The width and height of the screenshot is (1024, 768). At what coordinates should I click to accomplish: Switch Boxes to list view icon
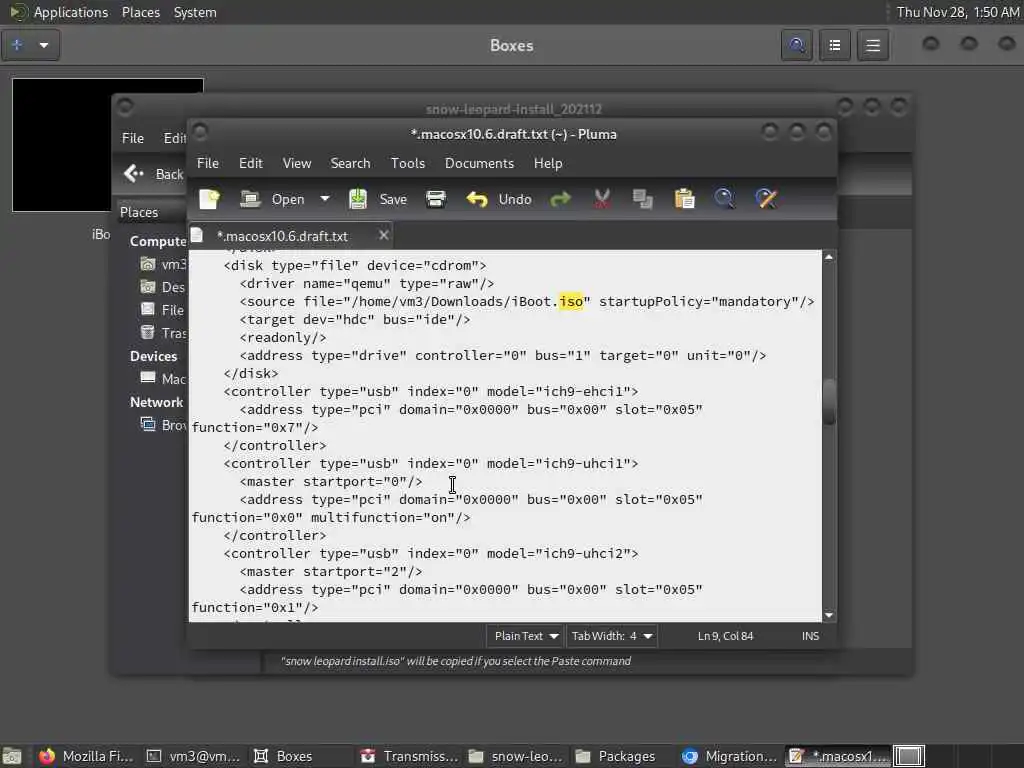tap(835, 45)
